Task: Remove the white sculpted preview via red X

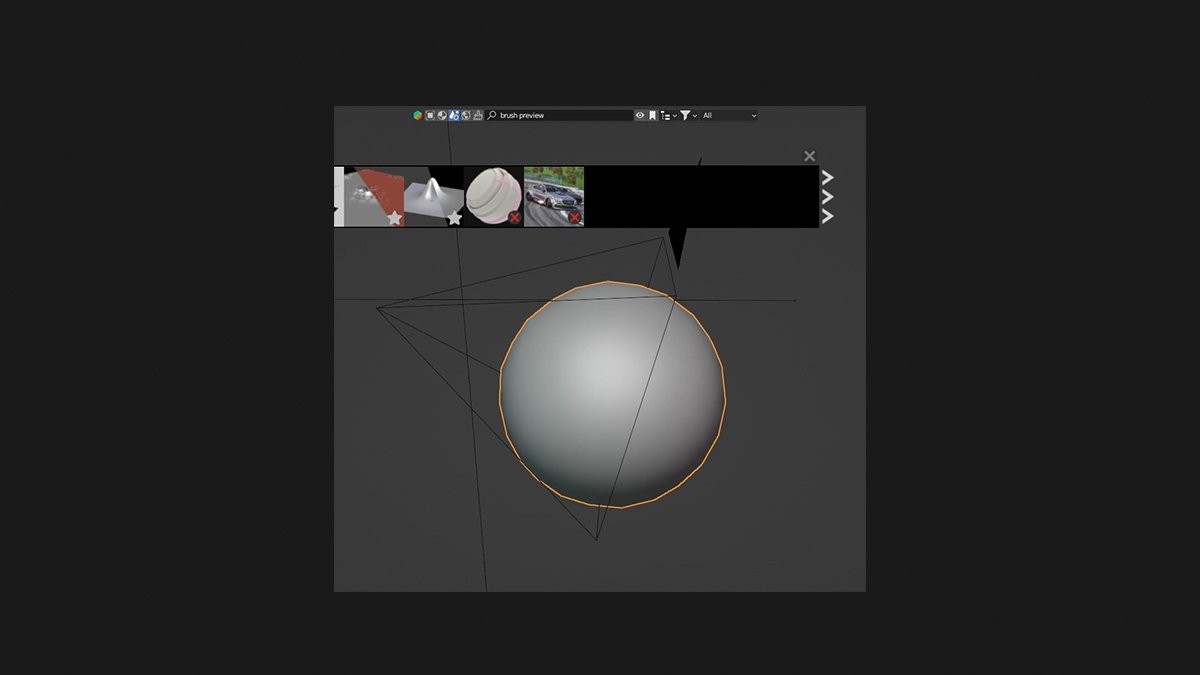Action: (513, 218)
